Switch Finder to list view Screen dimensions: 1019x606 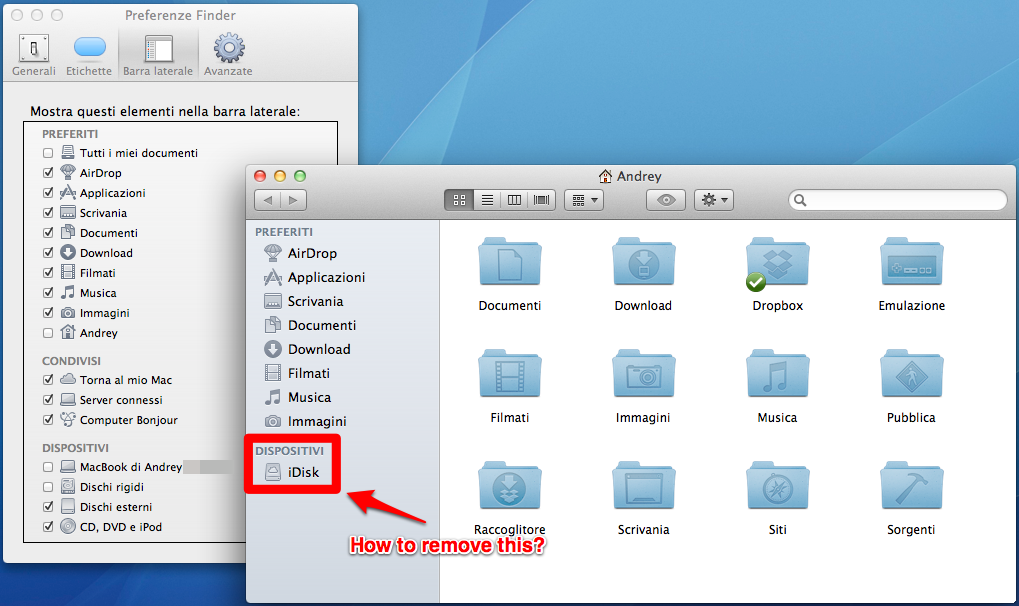pyautogui.click(x=487, y=200)
